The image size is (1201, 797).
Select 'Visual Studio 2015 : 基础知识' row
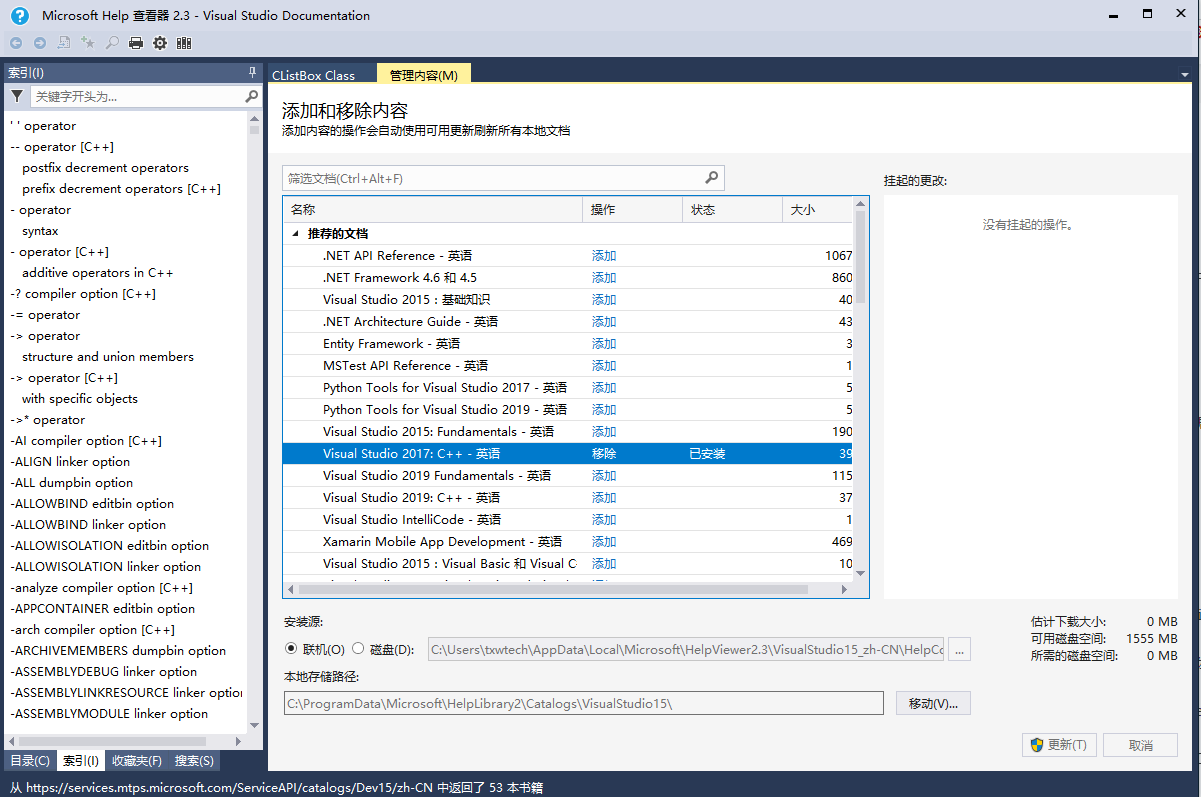coord(568,300)
